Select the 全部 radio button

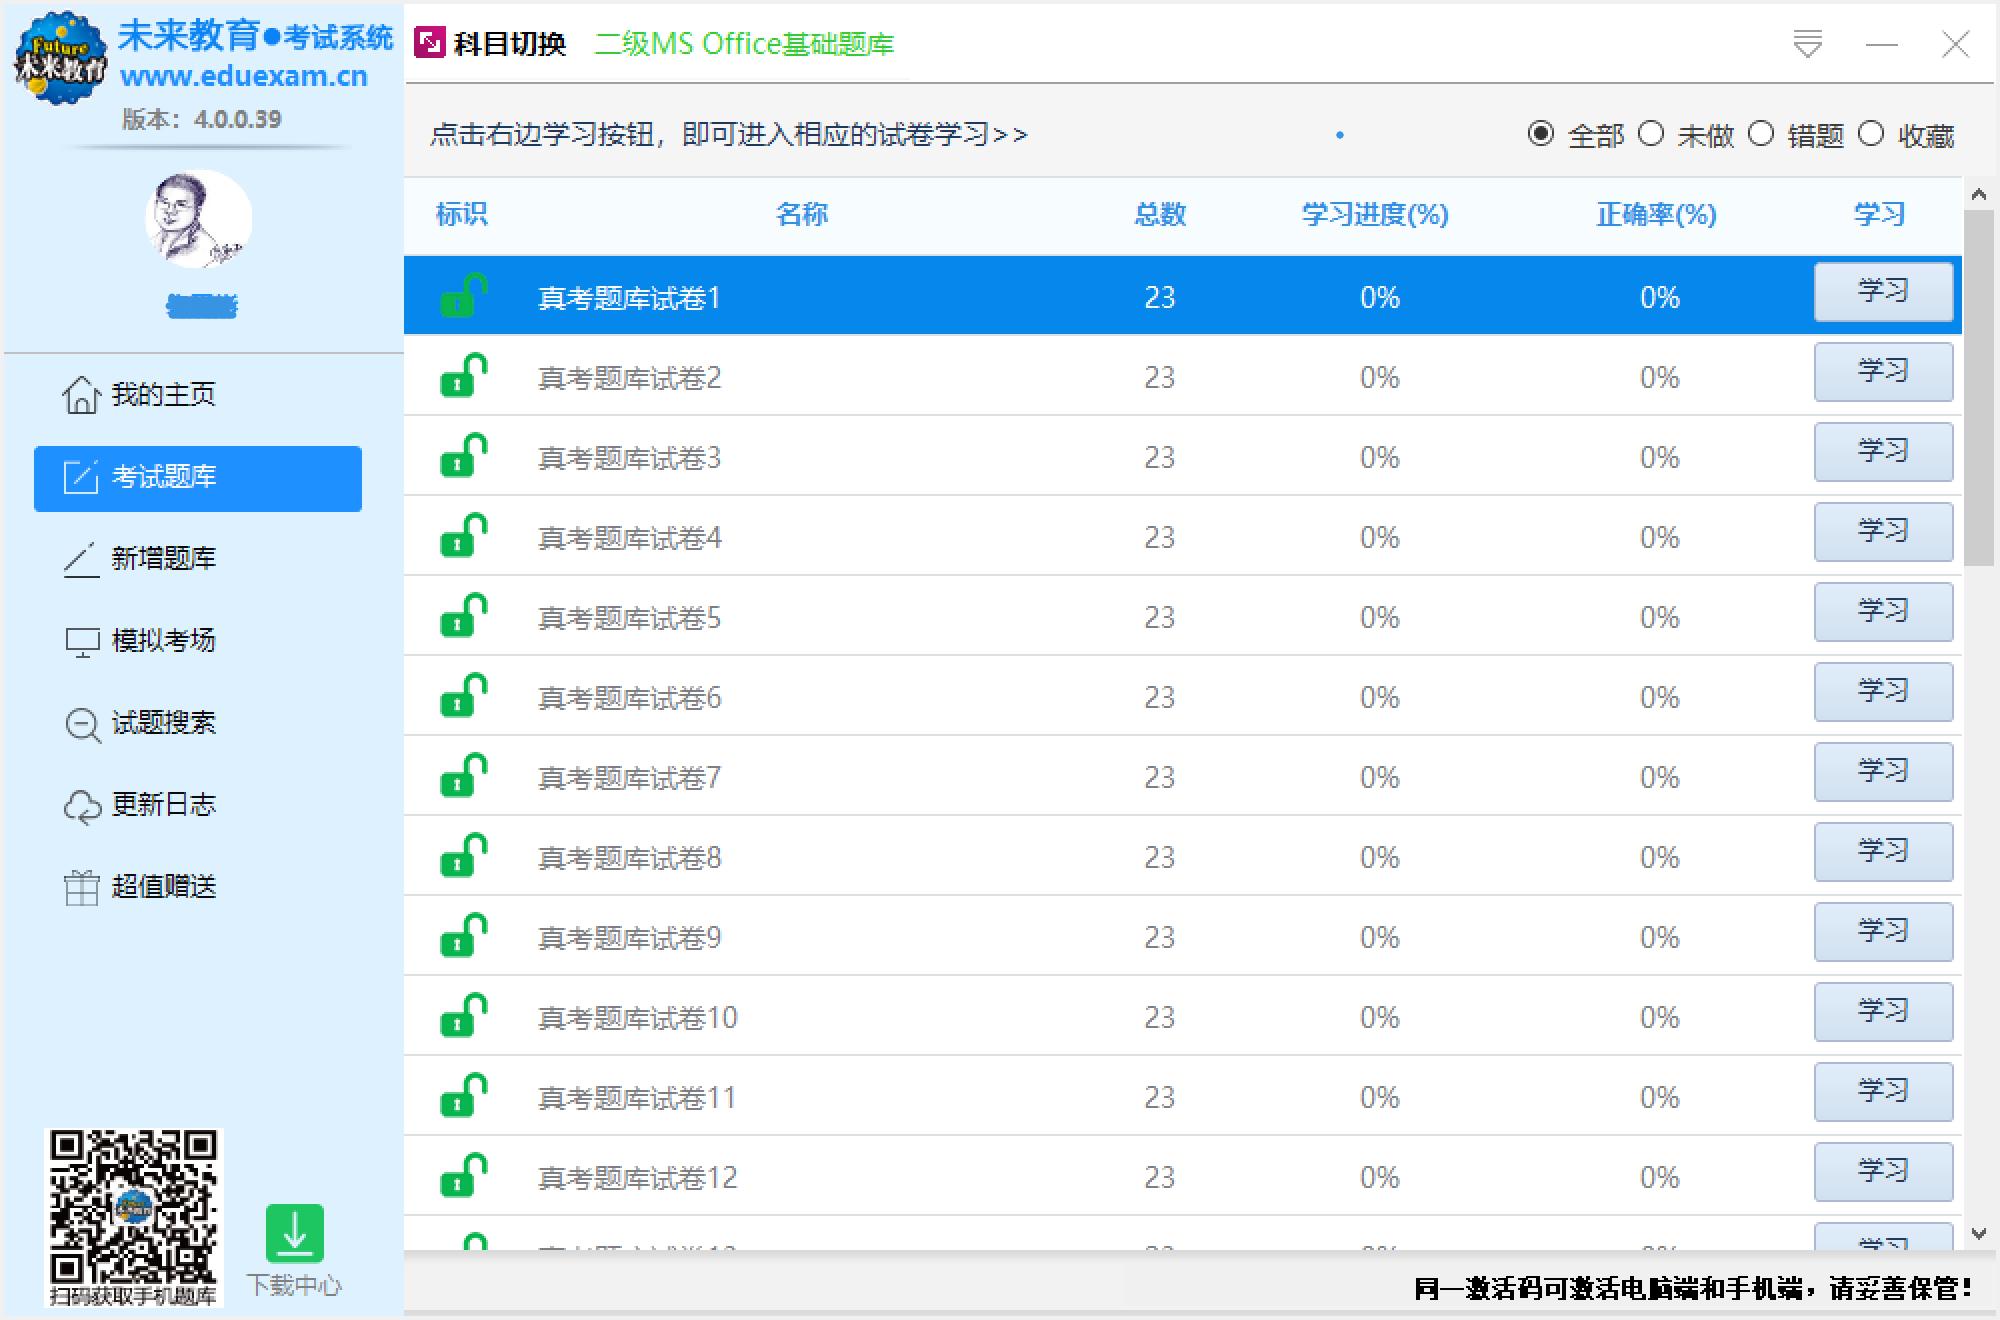click(1540, 134)
